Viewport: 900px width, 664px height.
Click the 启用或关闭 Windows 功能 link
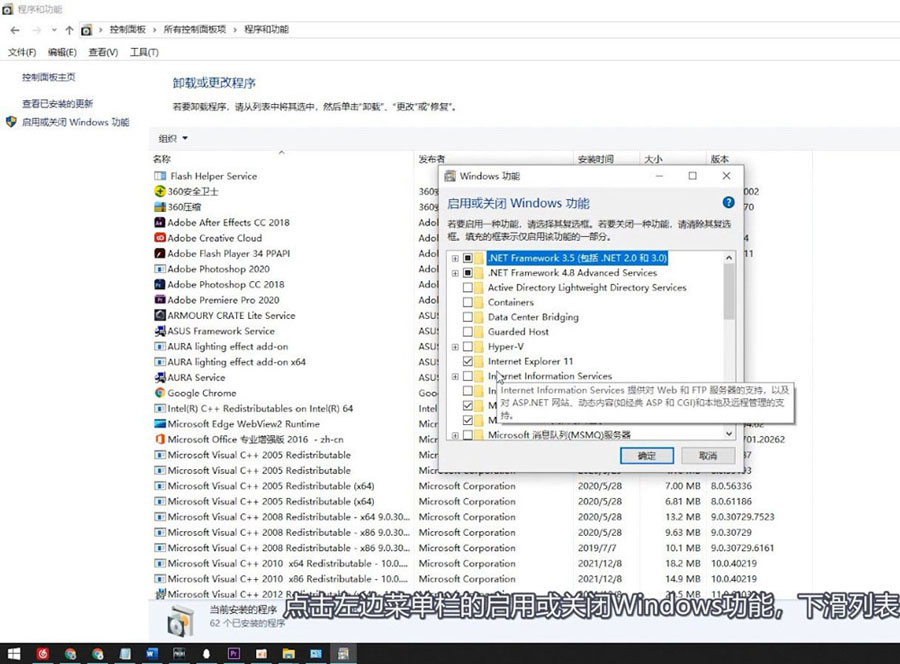pos(76,122)
